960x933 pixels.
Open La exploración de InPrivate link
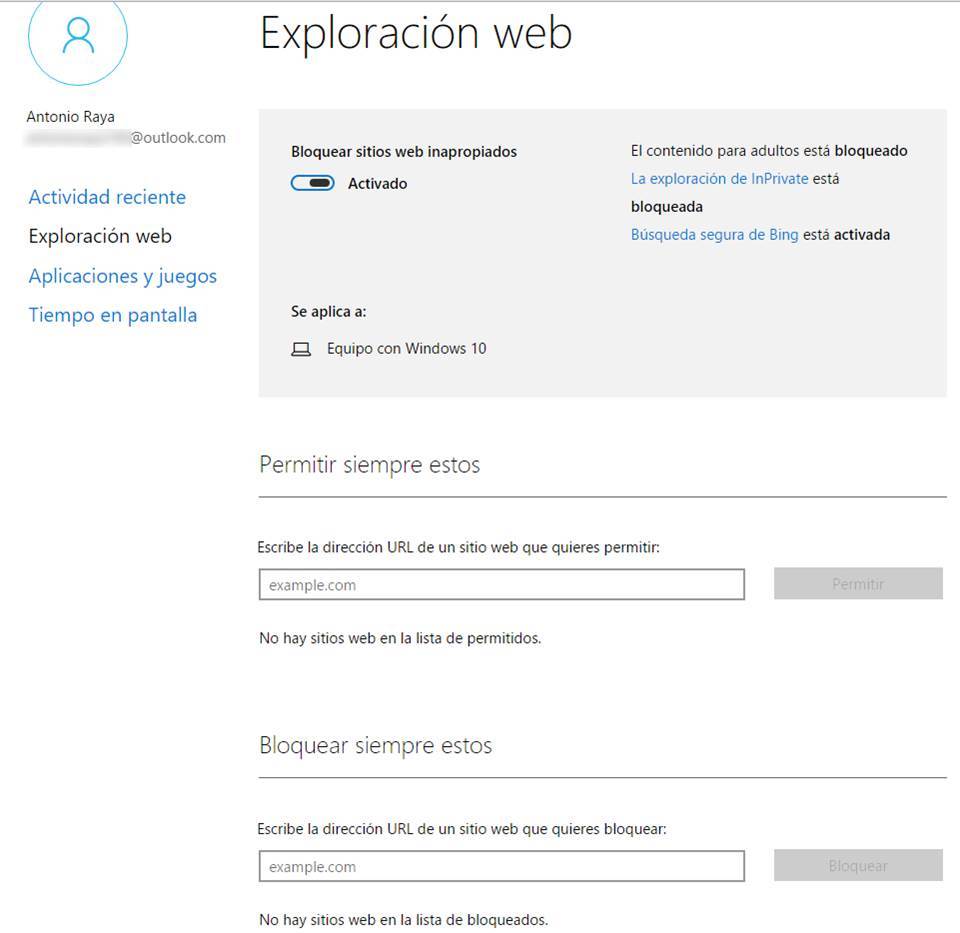point(719,179)
